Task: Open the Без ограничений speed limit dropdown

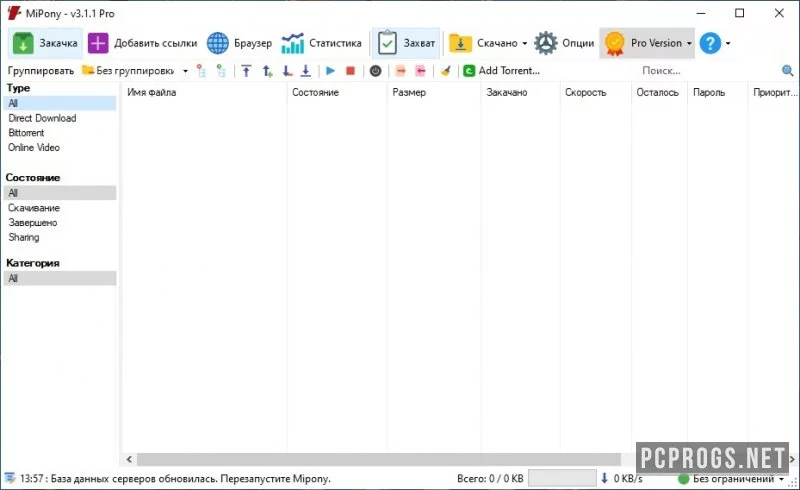Action: point(731,479)
